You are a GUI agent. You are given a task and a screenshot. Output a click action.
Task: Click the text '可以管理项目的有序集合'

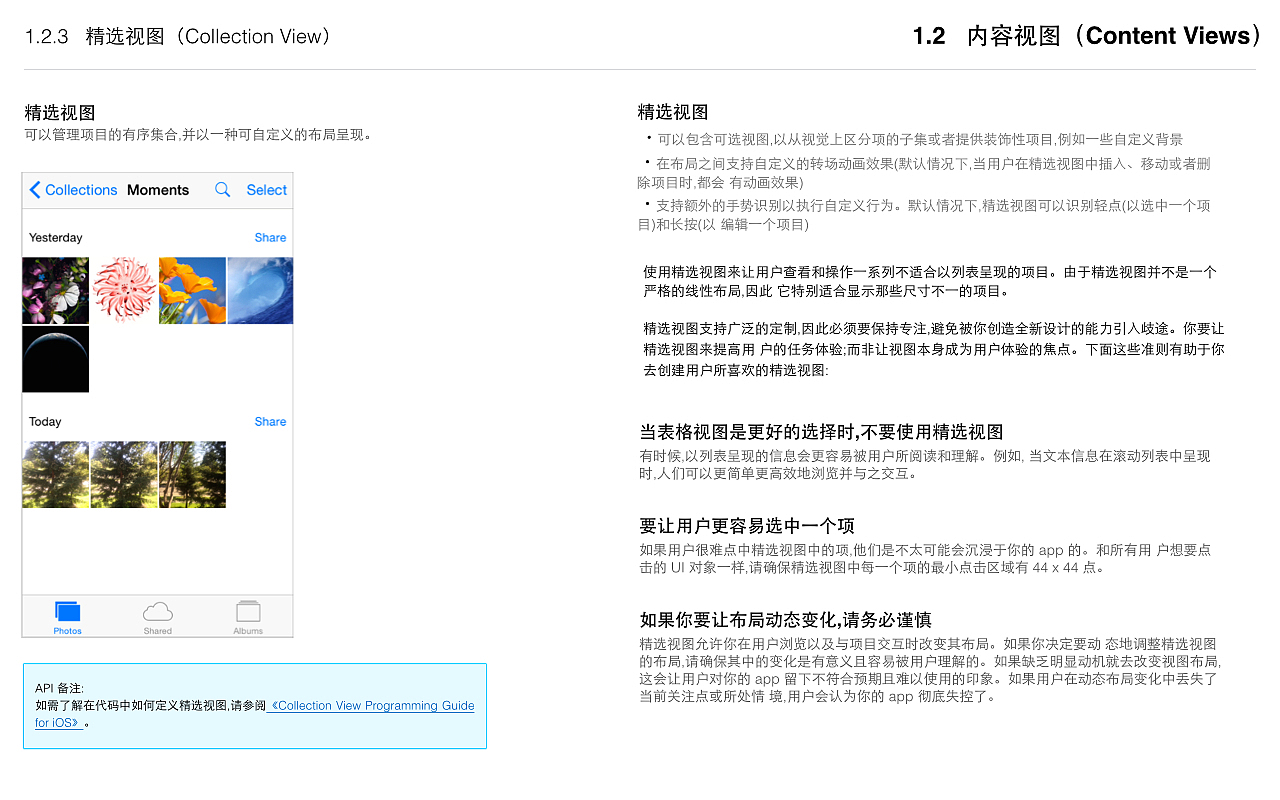[x=101, y=134]
